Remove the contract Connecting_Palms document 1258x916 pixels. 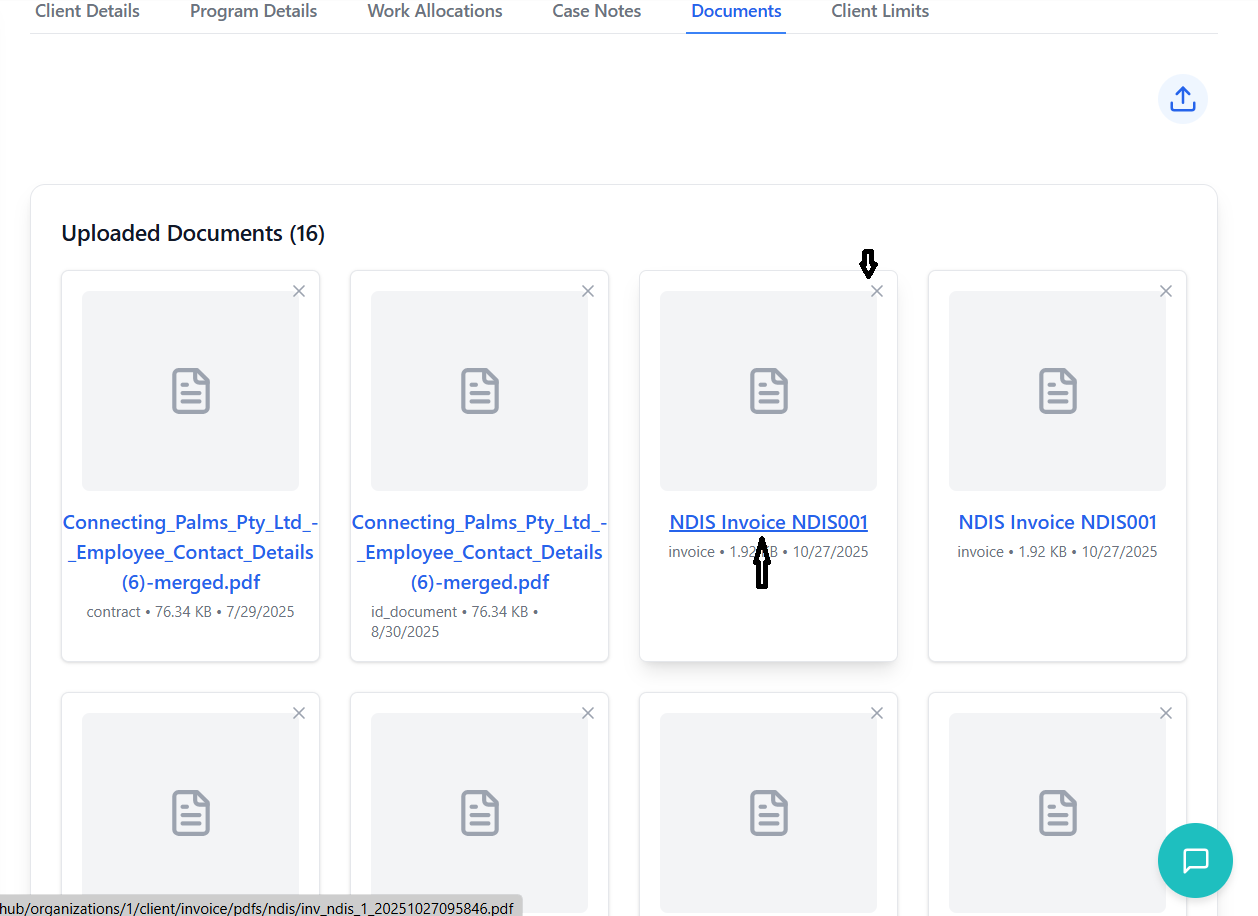point(299,291)
